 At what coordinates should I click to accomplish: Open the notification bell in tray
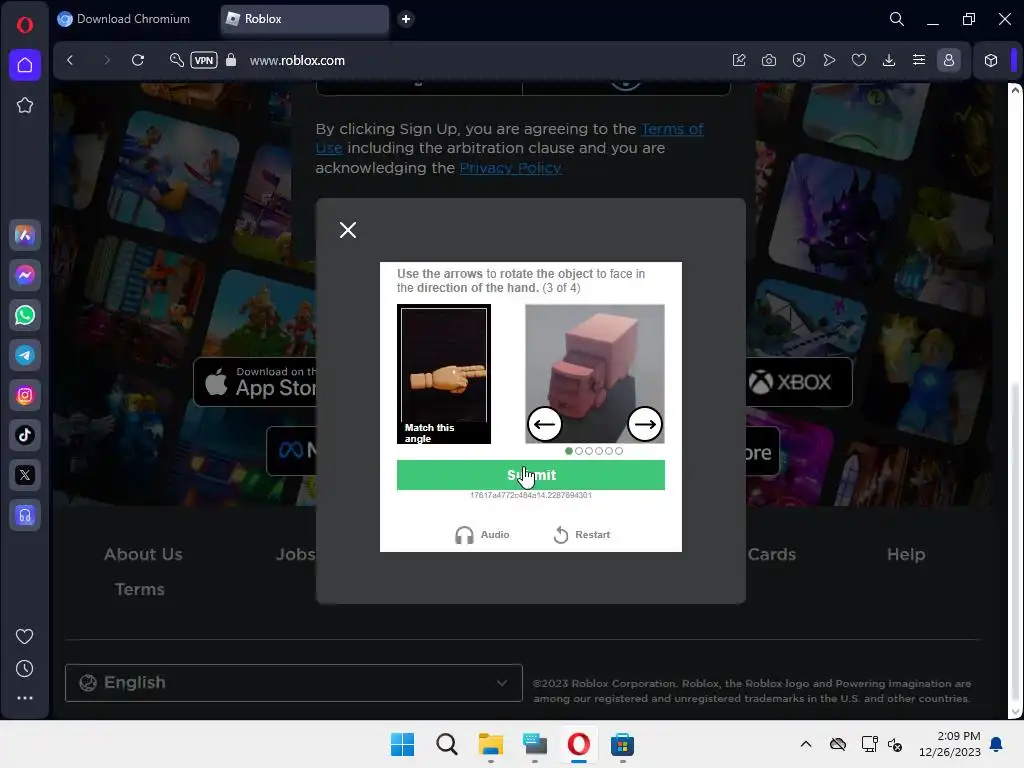[x=997, y=744]
